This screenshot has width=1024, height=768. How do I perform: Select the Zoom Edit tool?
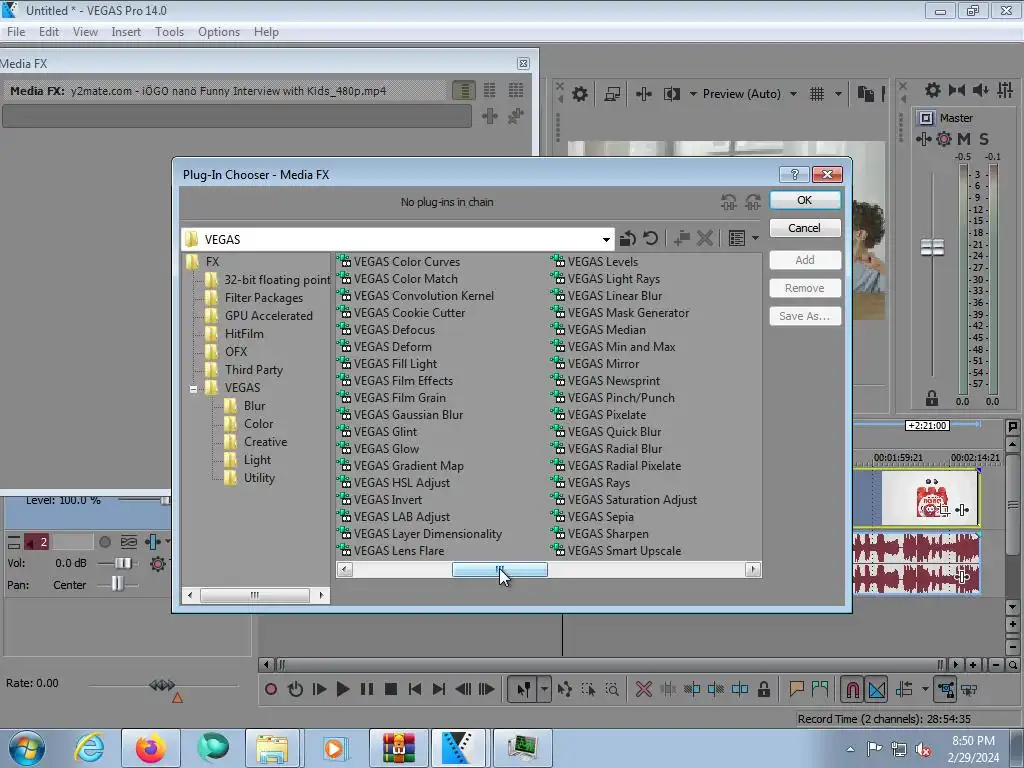tap(613, 689)
